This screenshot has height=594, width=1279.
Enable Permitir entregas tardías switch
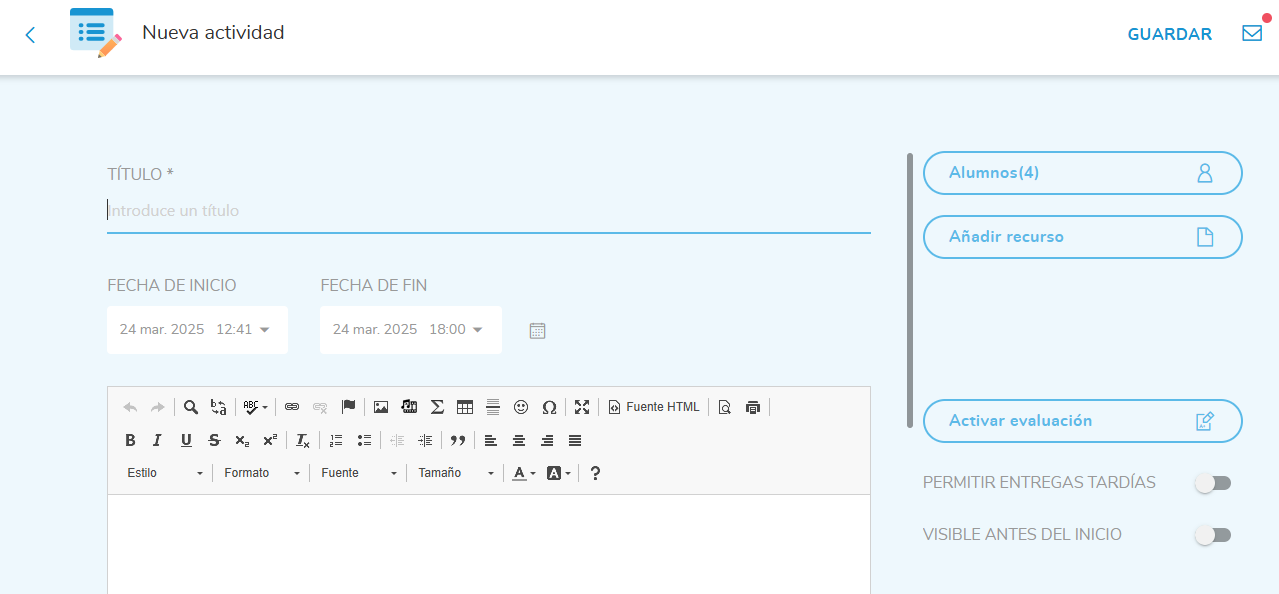(x=1212, y=483)
